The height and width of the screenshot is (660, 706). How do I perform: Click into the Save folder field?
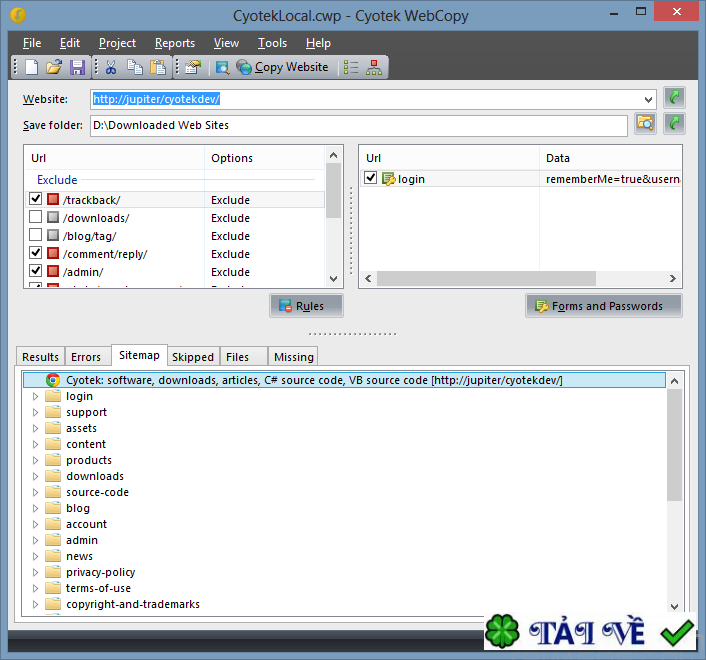pyautogui.click(x=358, y=125)
